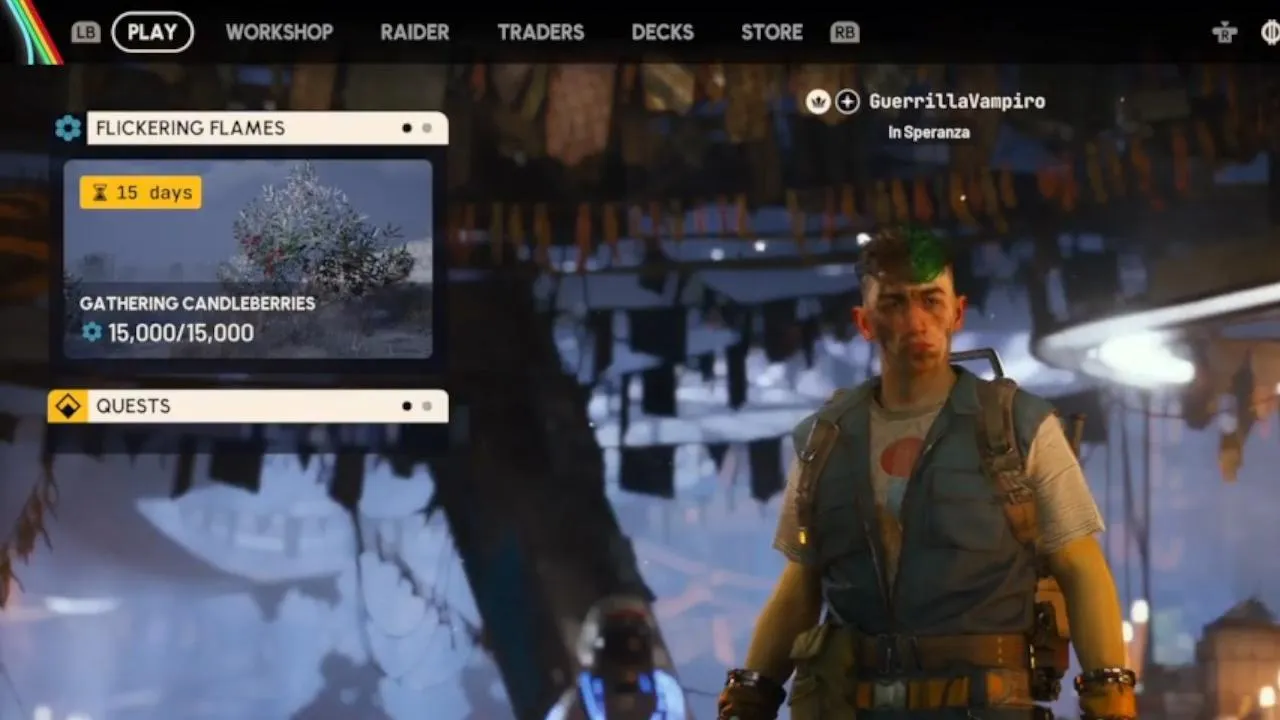Viewport: 1280px width, 720px height.
Task: Click the LB bumper icon
Action: [86, 32]
